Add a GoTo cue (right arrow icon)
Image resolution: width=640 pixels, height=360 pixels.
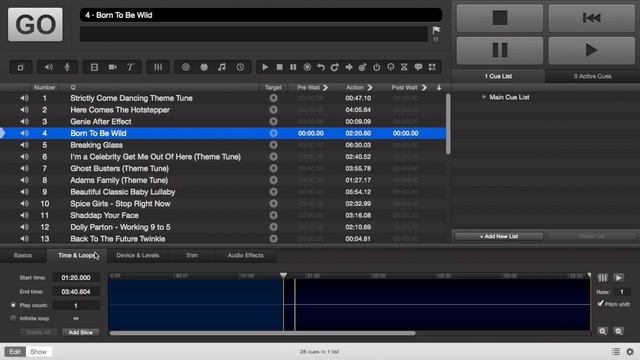349,67
